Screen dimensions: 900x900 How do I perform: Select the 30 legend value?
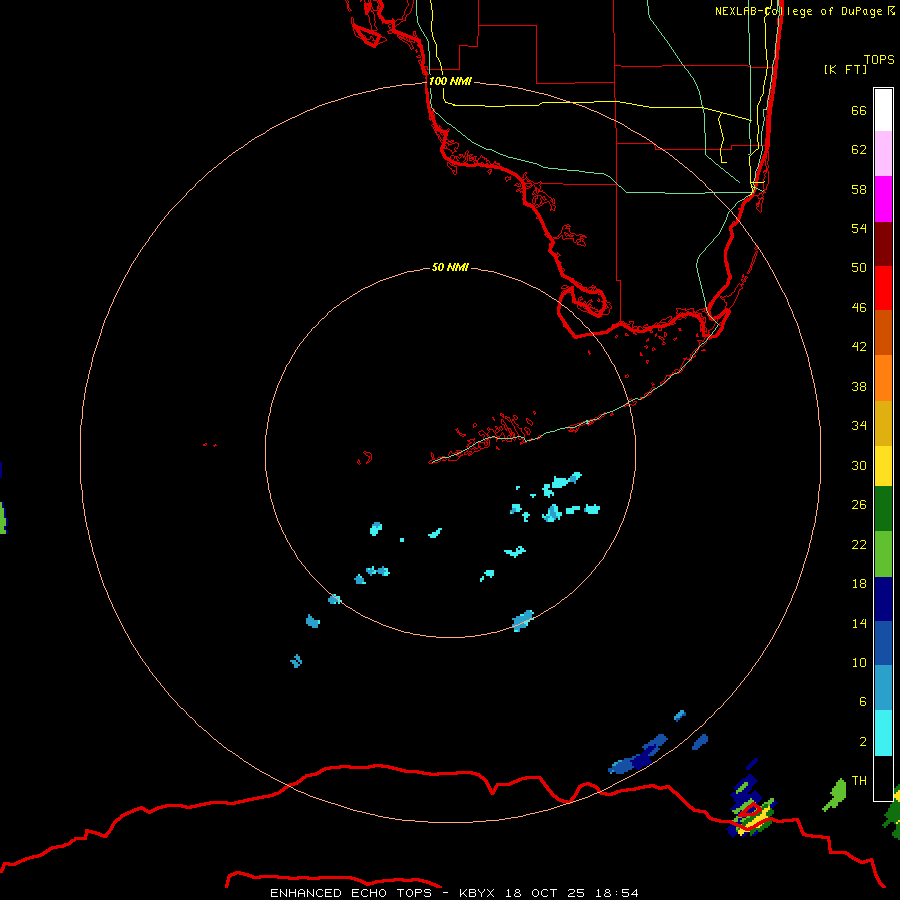[x=859, y=465]
